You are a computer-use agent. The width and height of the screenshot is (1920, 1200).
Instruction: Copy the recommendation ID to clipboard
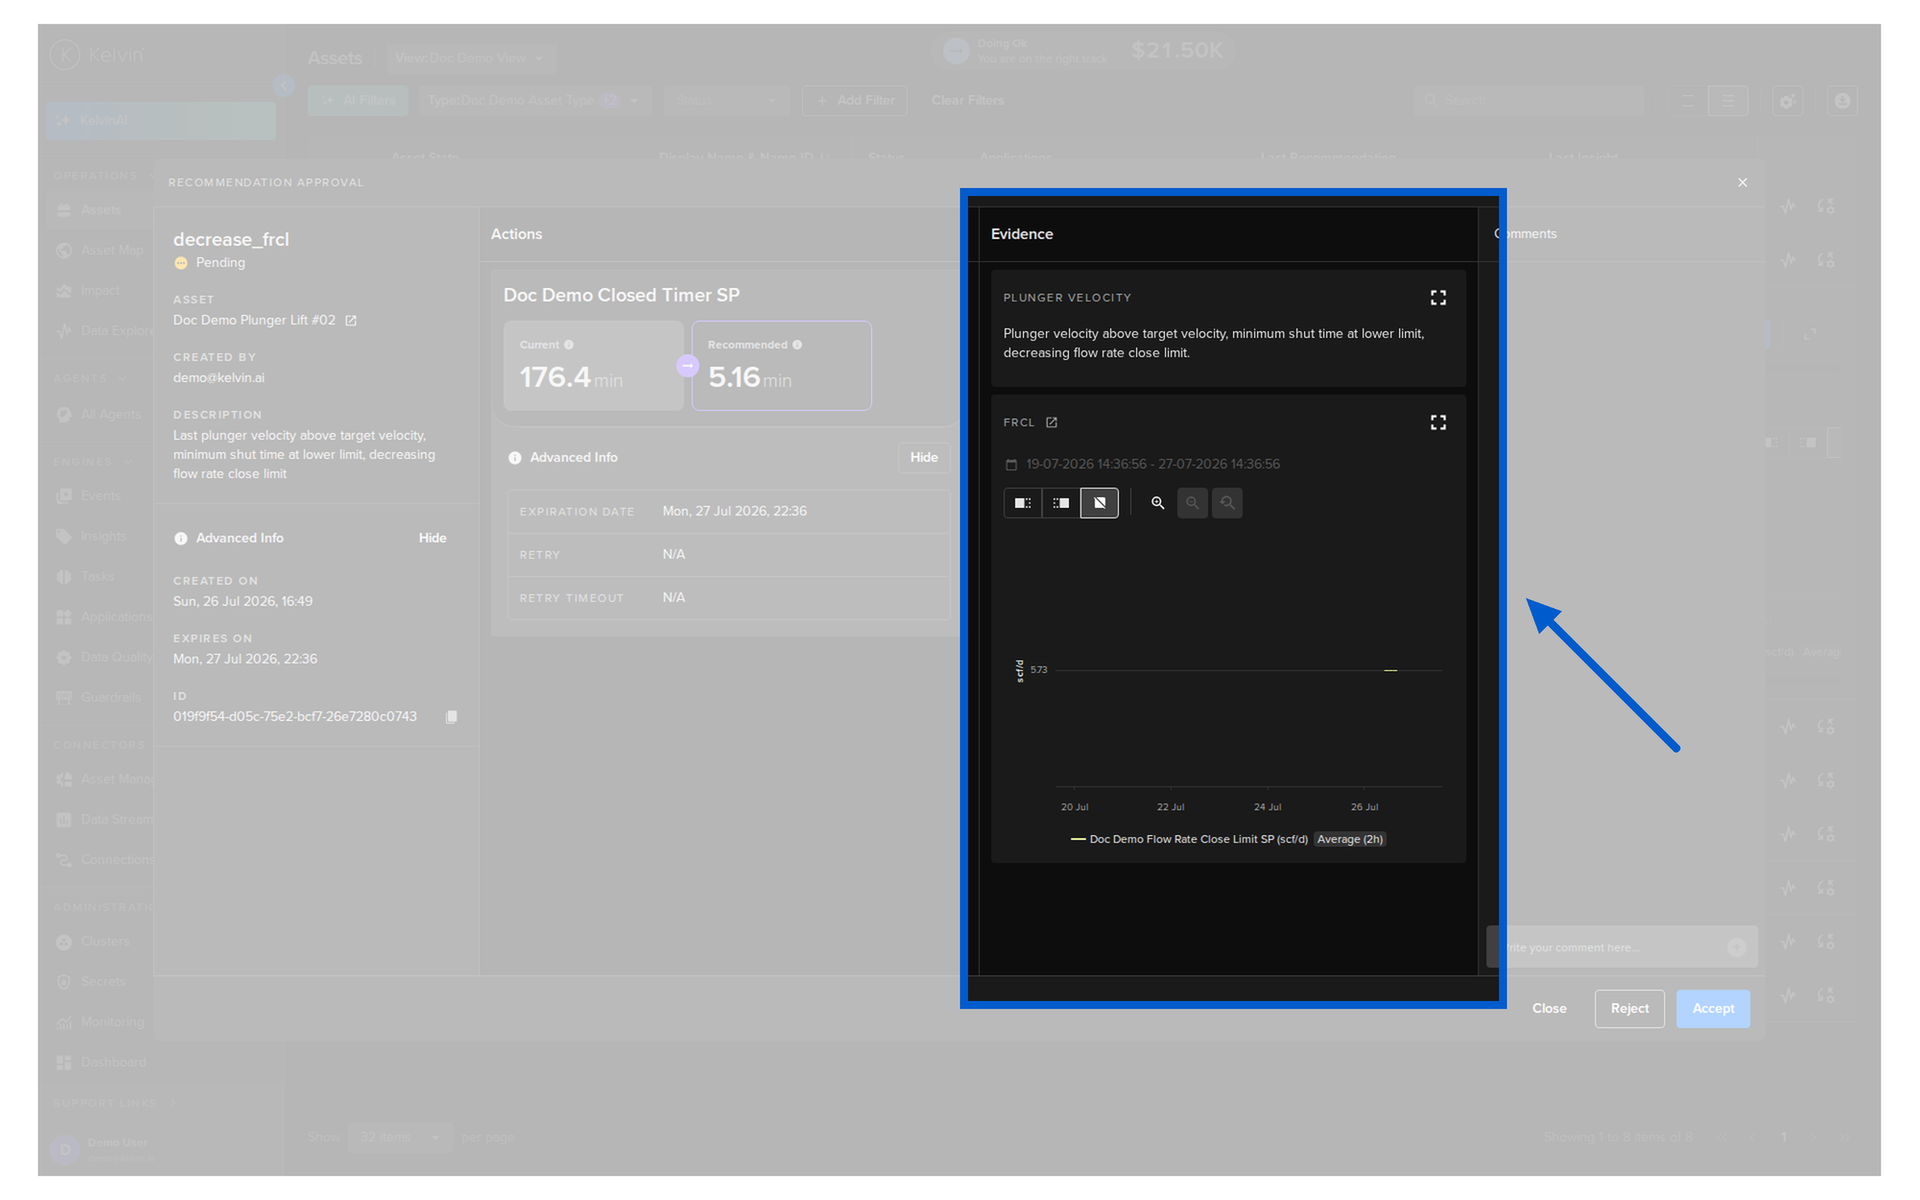coord(452,717)
